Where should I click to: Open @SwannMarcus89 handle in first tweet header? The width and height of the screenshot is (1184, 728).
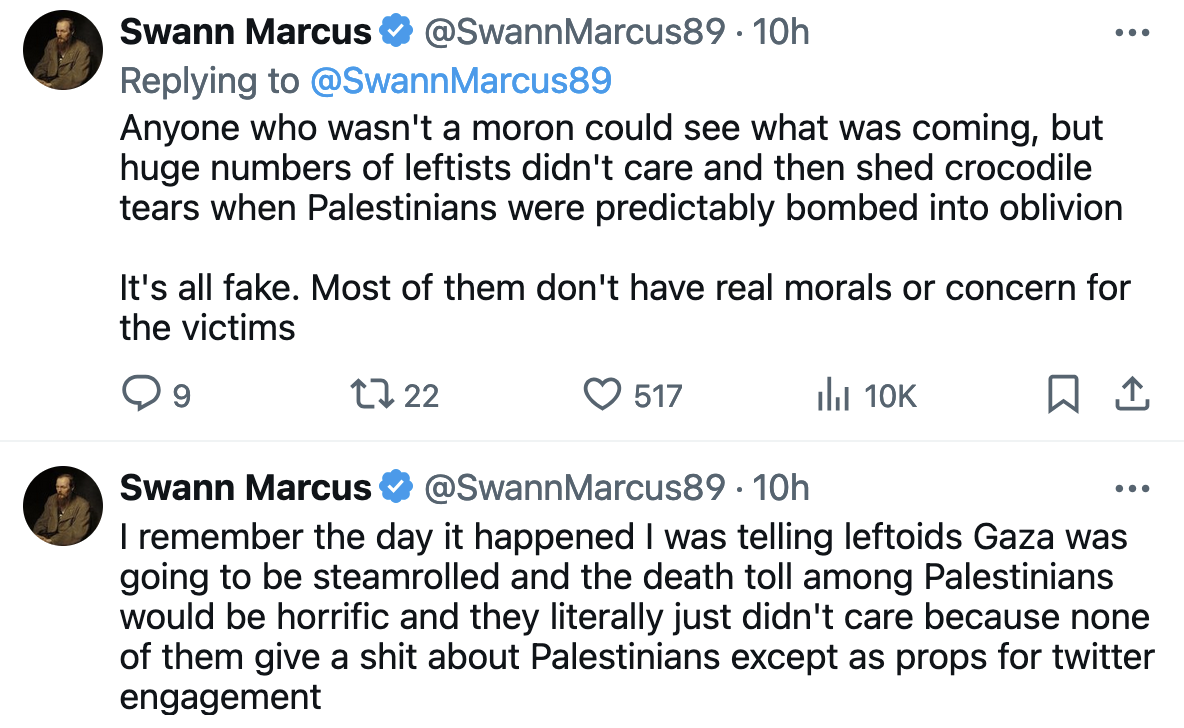pyautogui.click(x=574, y=32)
